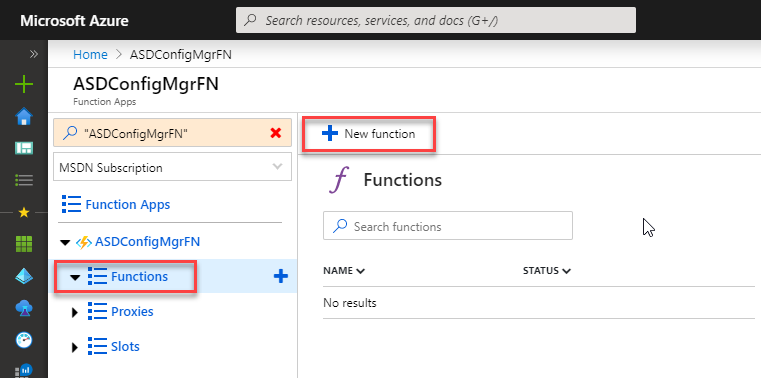
Task: Open All services list icon
Action: (24, 181)
